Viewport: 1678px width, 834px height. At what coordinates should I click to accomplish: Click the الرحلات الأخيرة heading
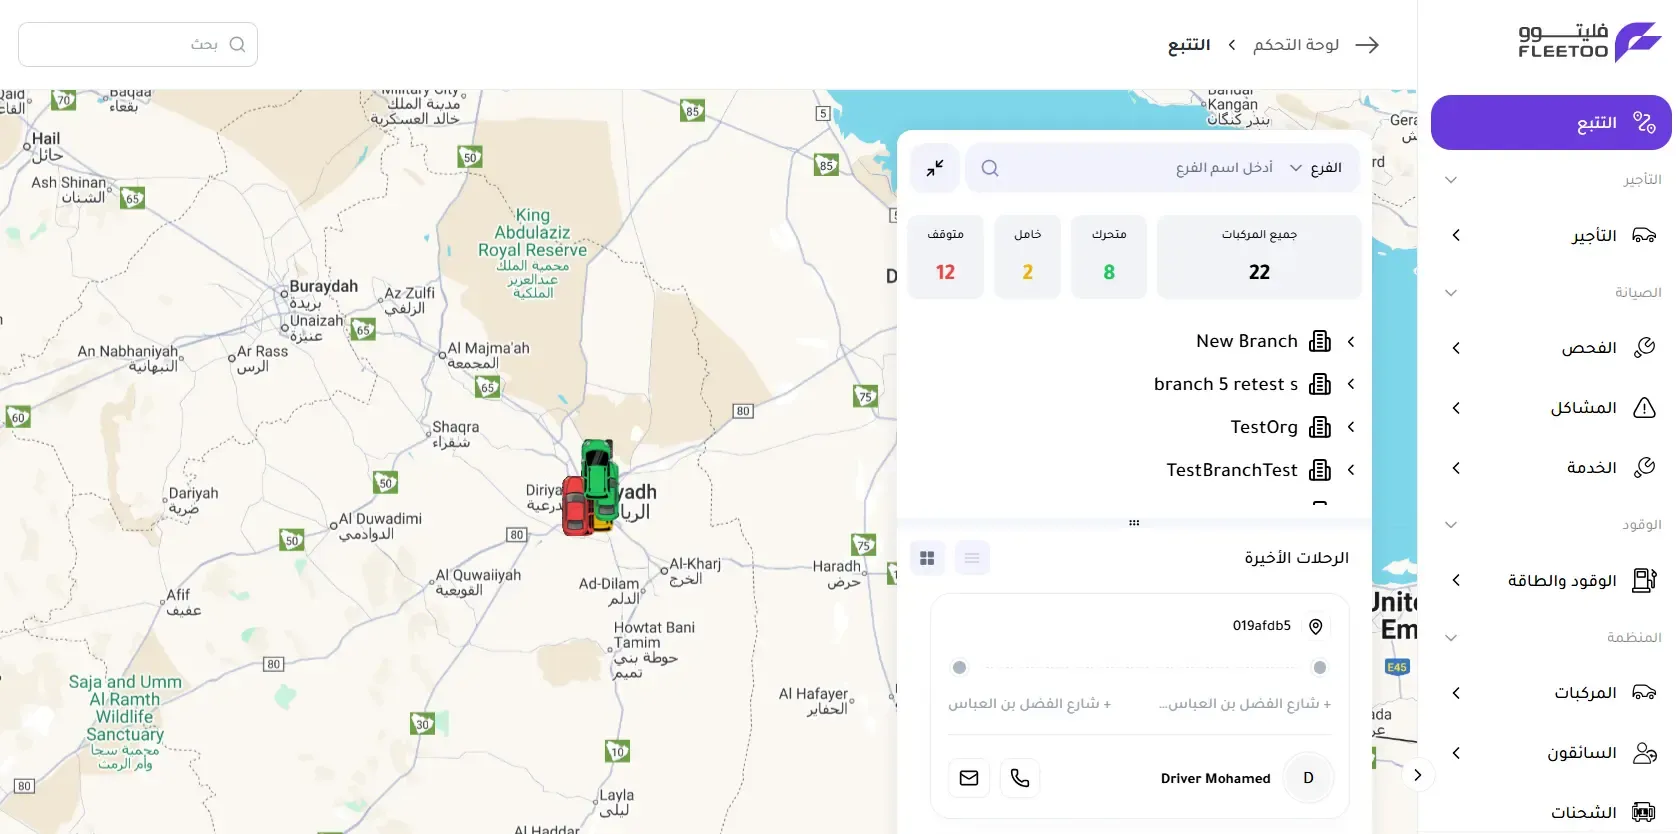tap(1296, 558)
